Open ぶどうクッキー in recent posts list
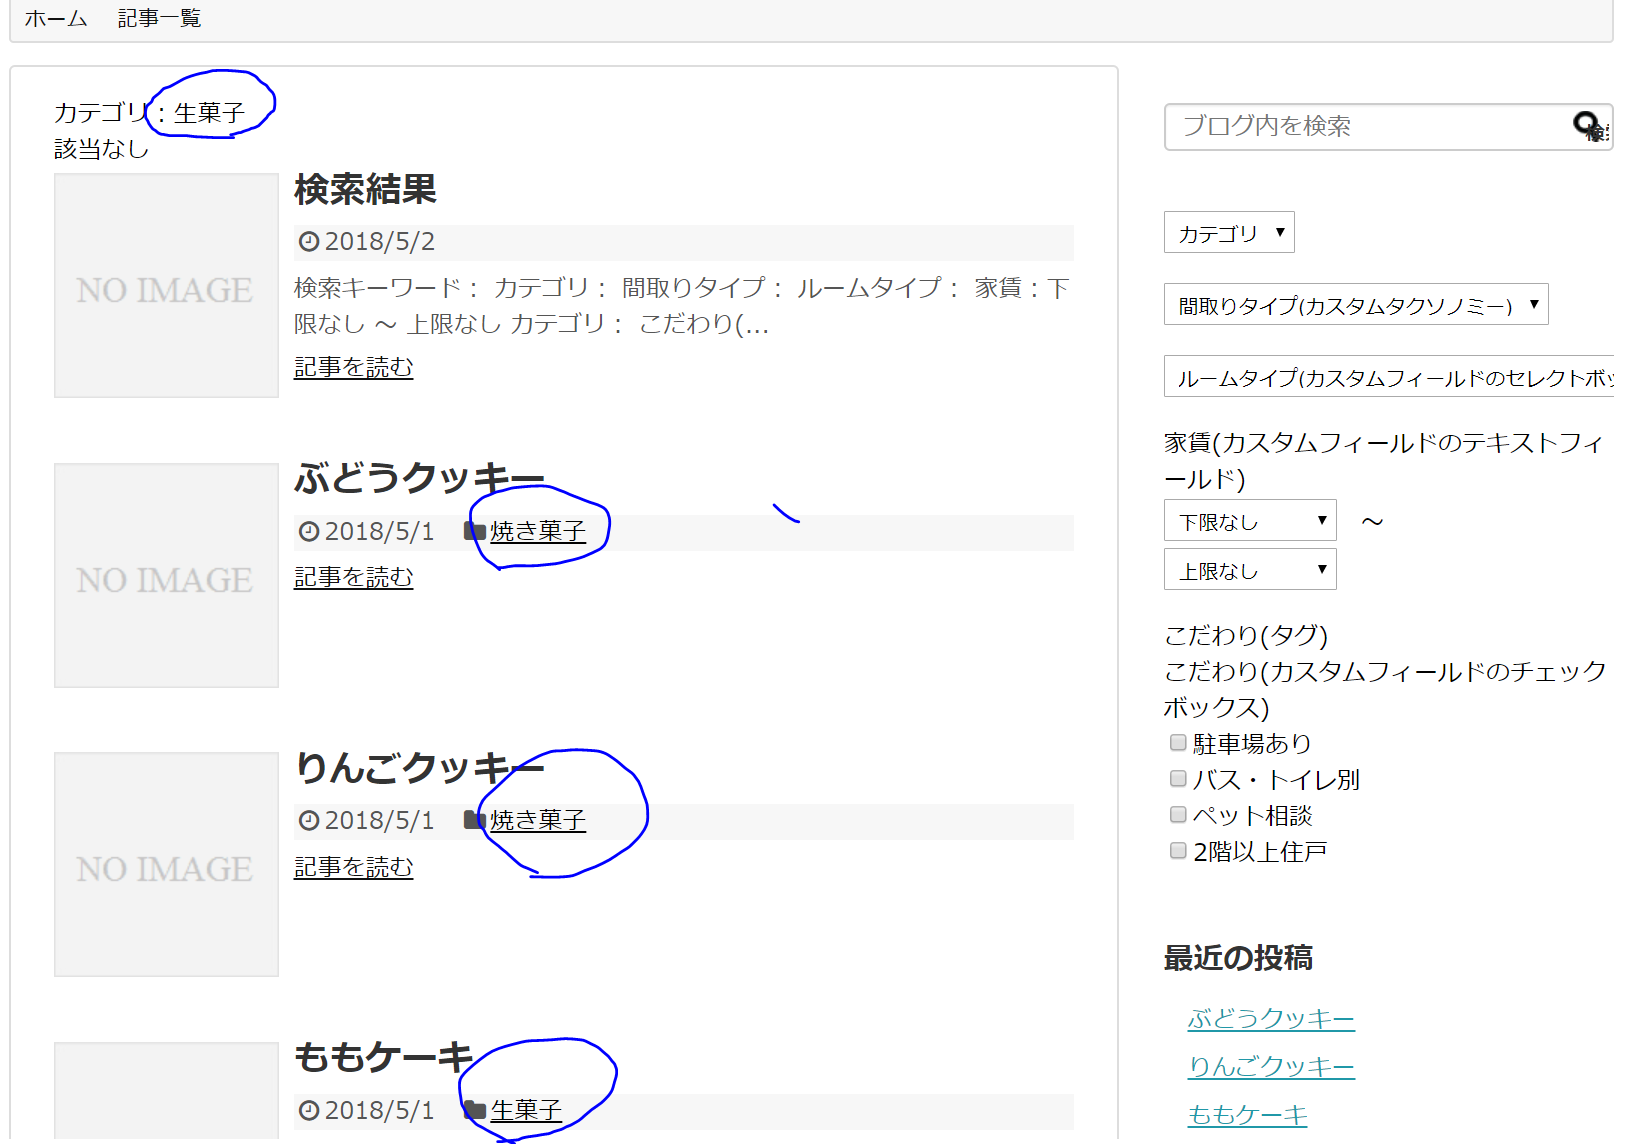Viewport: 1651px width, 1144px height. pos(1271,1018)
